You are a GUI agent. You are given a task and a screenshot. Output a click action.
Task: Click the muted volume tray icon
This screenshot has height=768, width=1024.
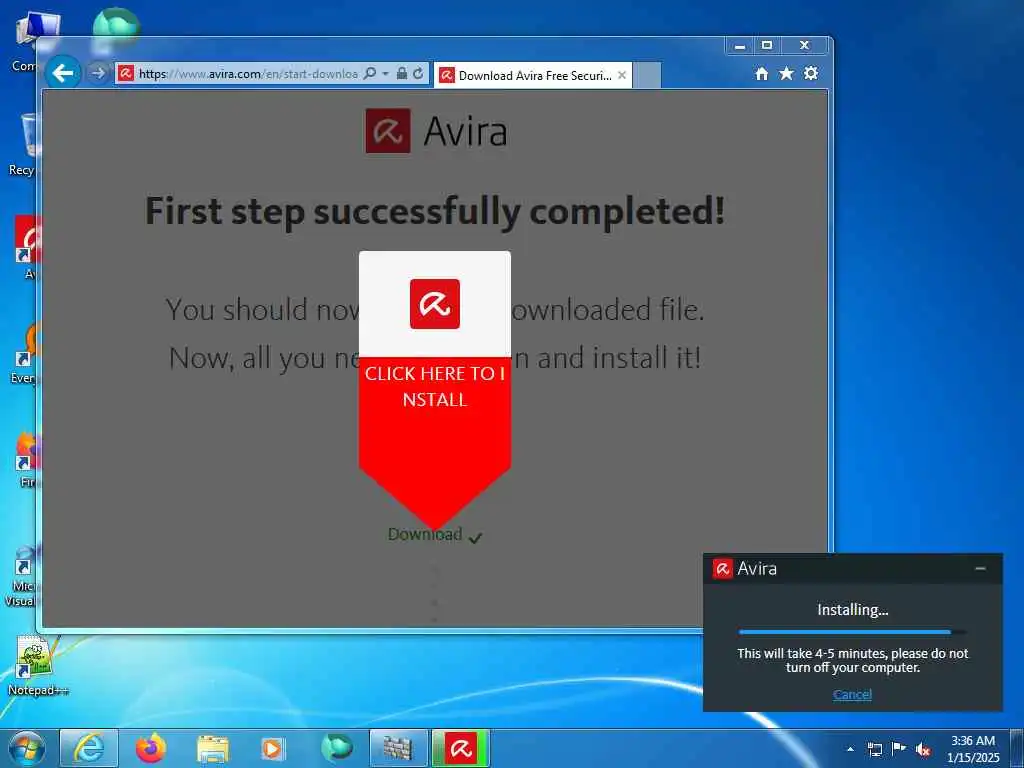pyautogui.click(x=923, y=749)
